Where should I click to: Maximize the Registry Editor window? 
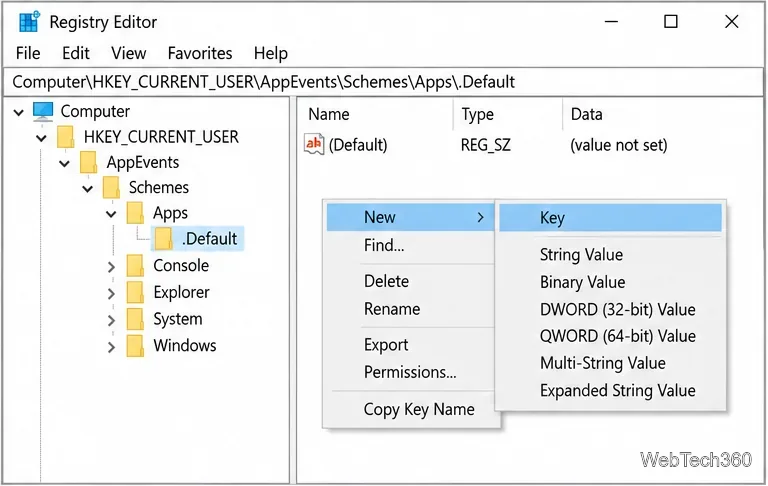671,22
